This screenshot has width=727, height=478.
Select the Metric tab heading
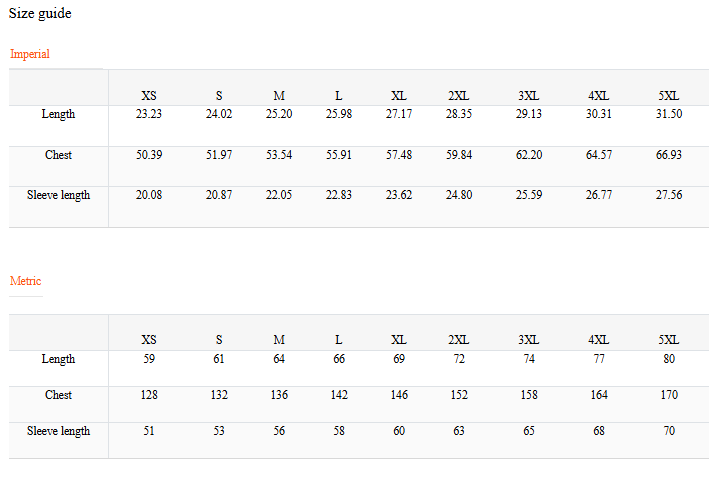coord(26,281)
